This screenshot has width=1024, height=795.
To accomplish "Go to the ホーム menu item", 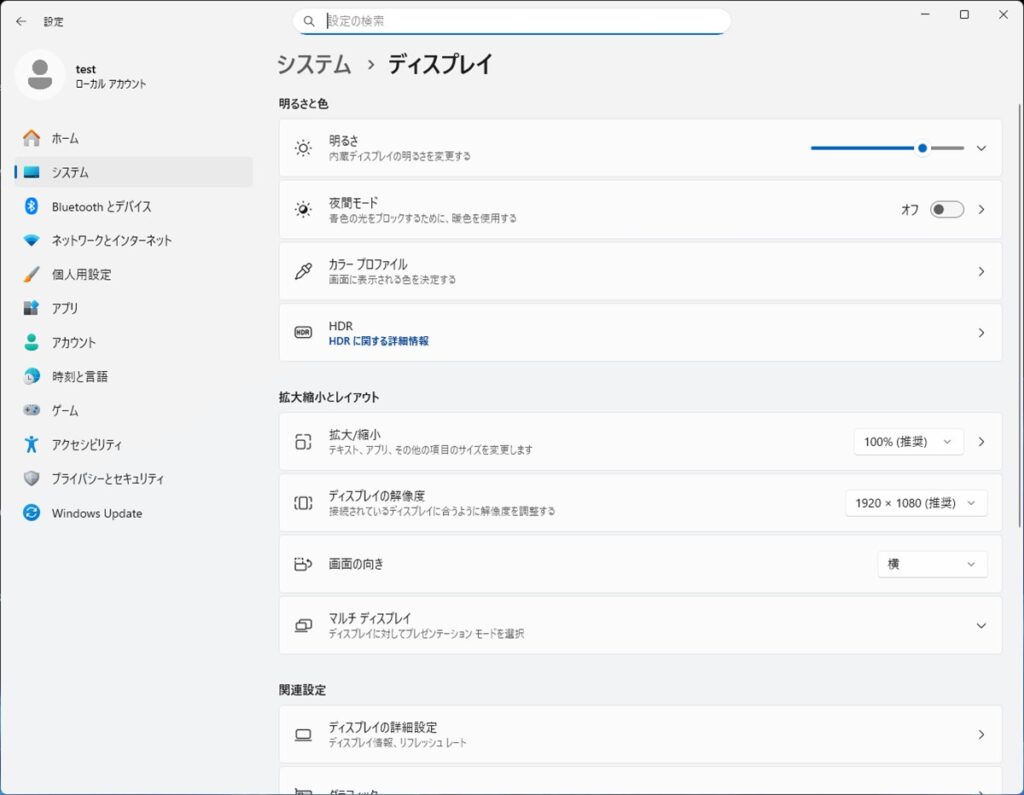I will (x=65, y=138).
